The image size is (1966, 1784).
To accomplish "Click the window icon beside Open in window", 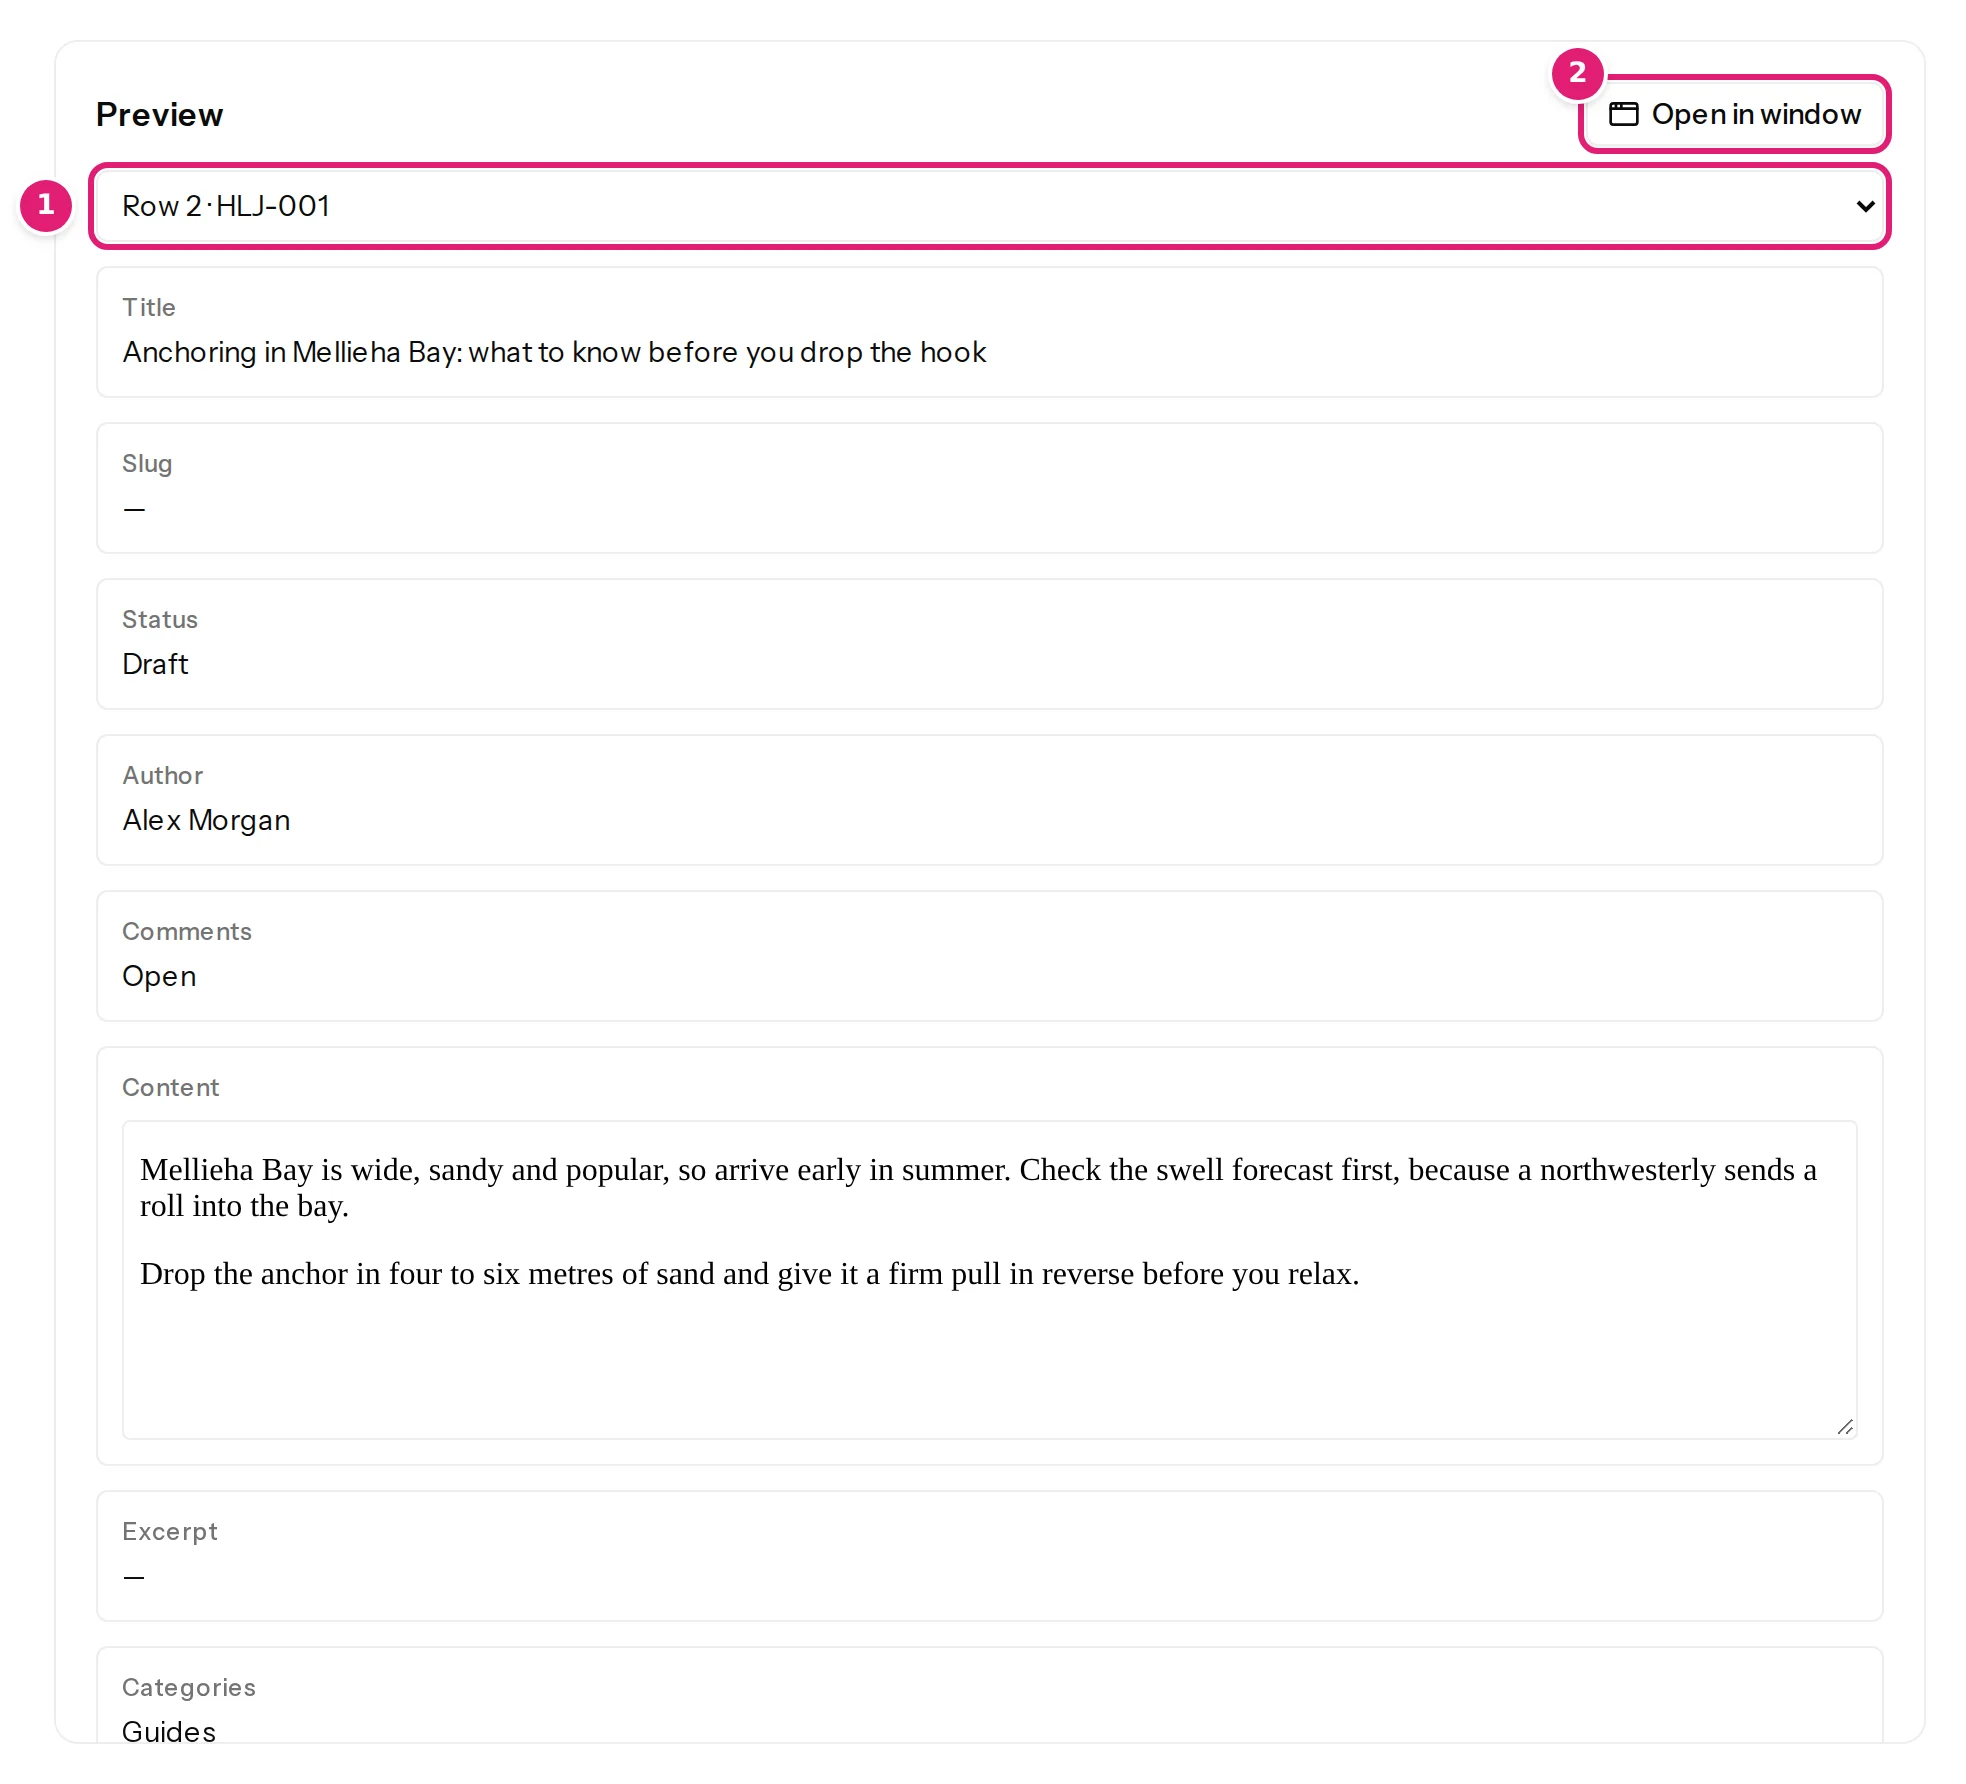I will coord(1623,114).
